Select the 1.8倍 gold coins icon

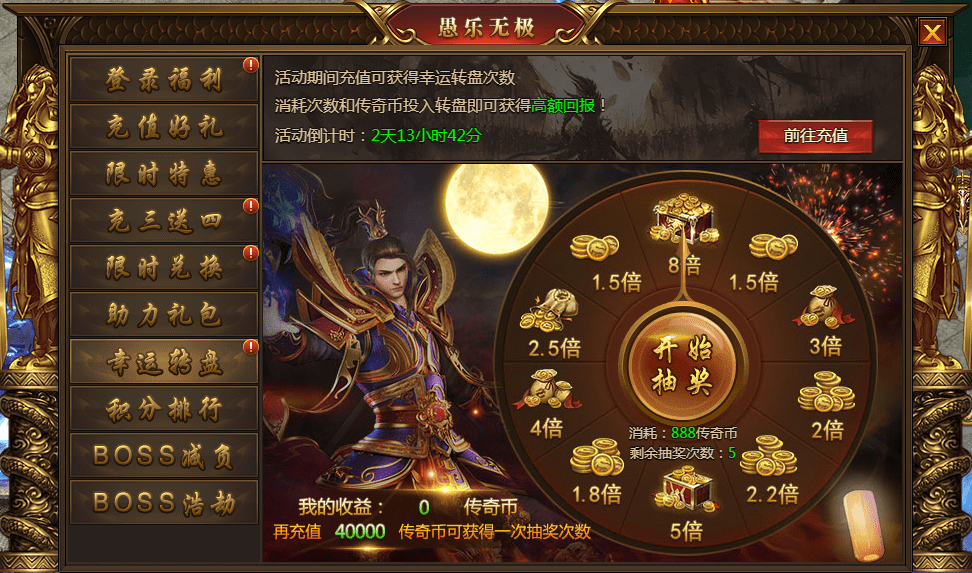point(597,457)
